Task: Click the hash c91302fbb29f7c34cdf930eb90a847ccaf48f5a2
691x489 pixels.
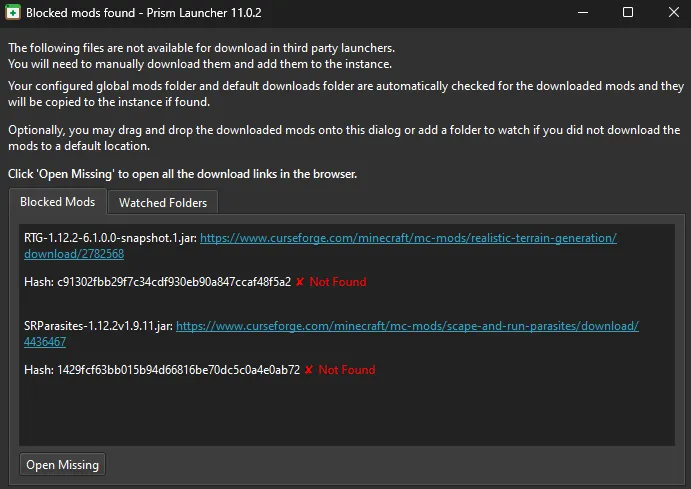Action: (174, 282)
